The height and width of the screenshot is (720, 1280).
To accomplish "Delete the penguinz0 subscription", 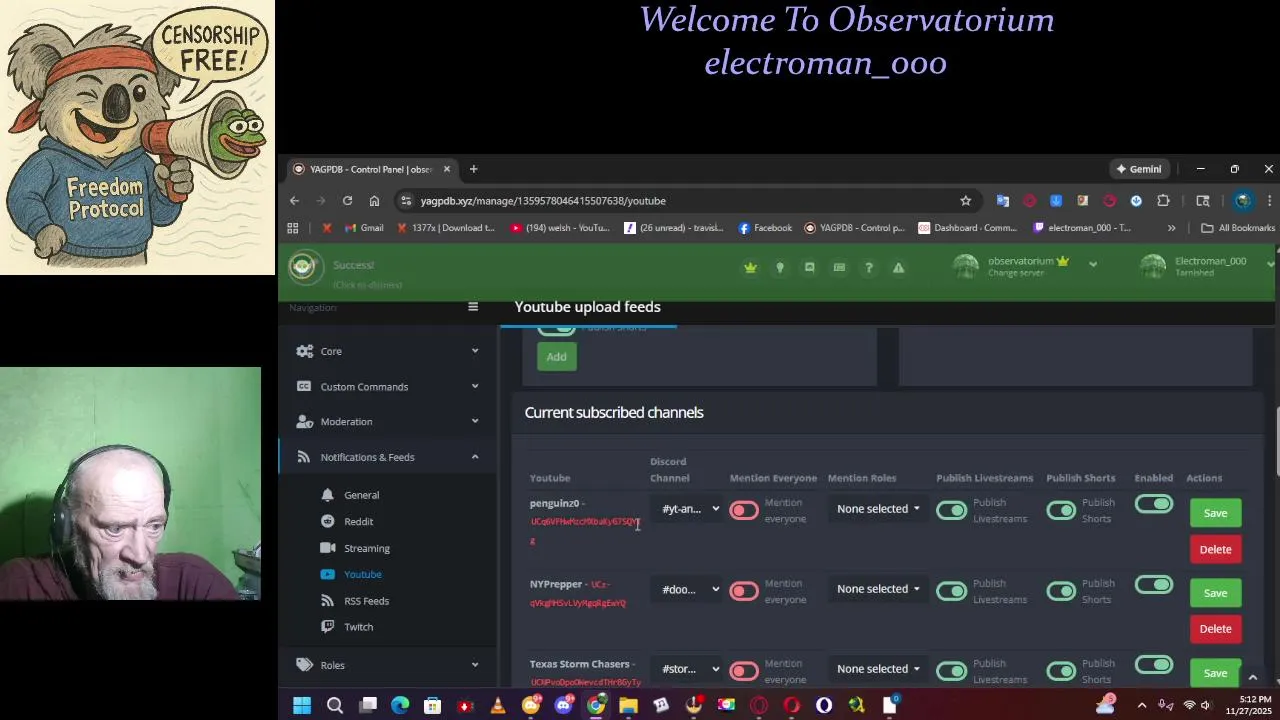I will click(1215, 549).
